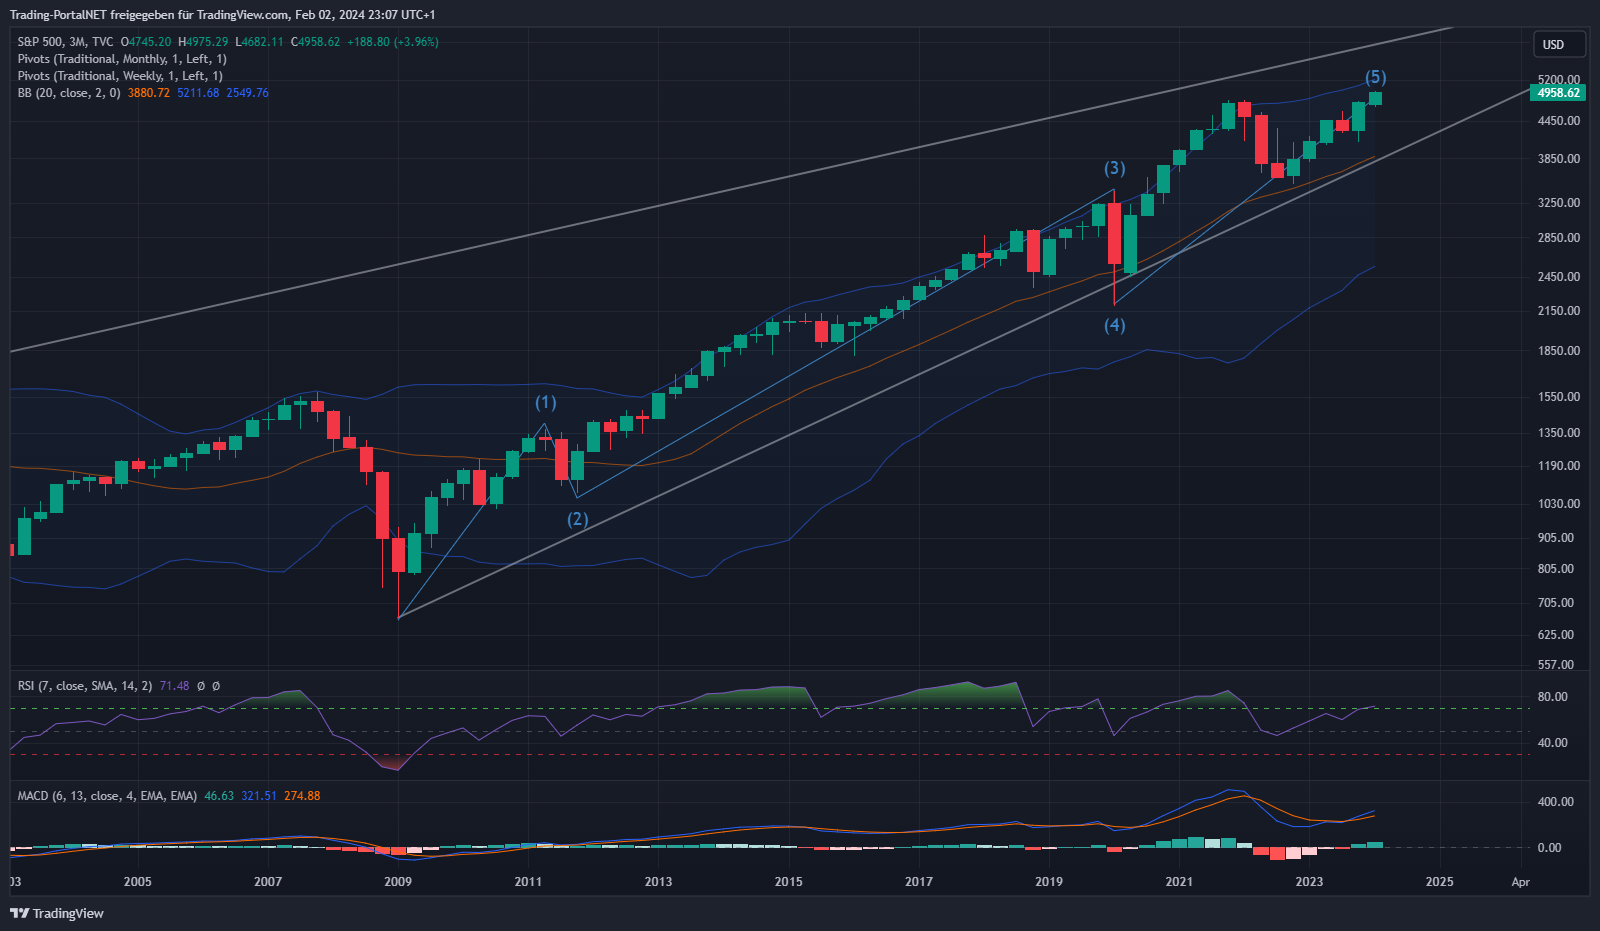Select the wave (3) marker

(1114, 168)
